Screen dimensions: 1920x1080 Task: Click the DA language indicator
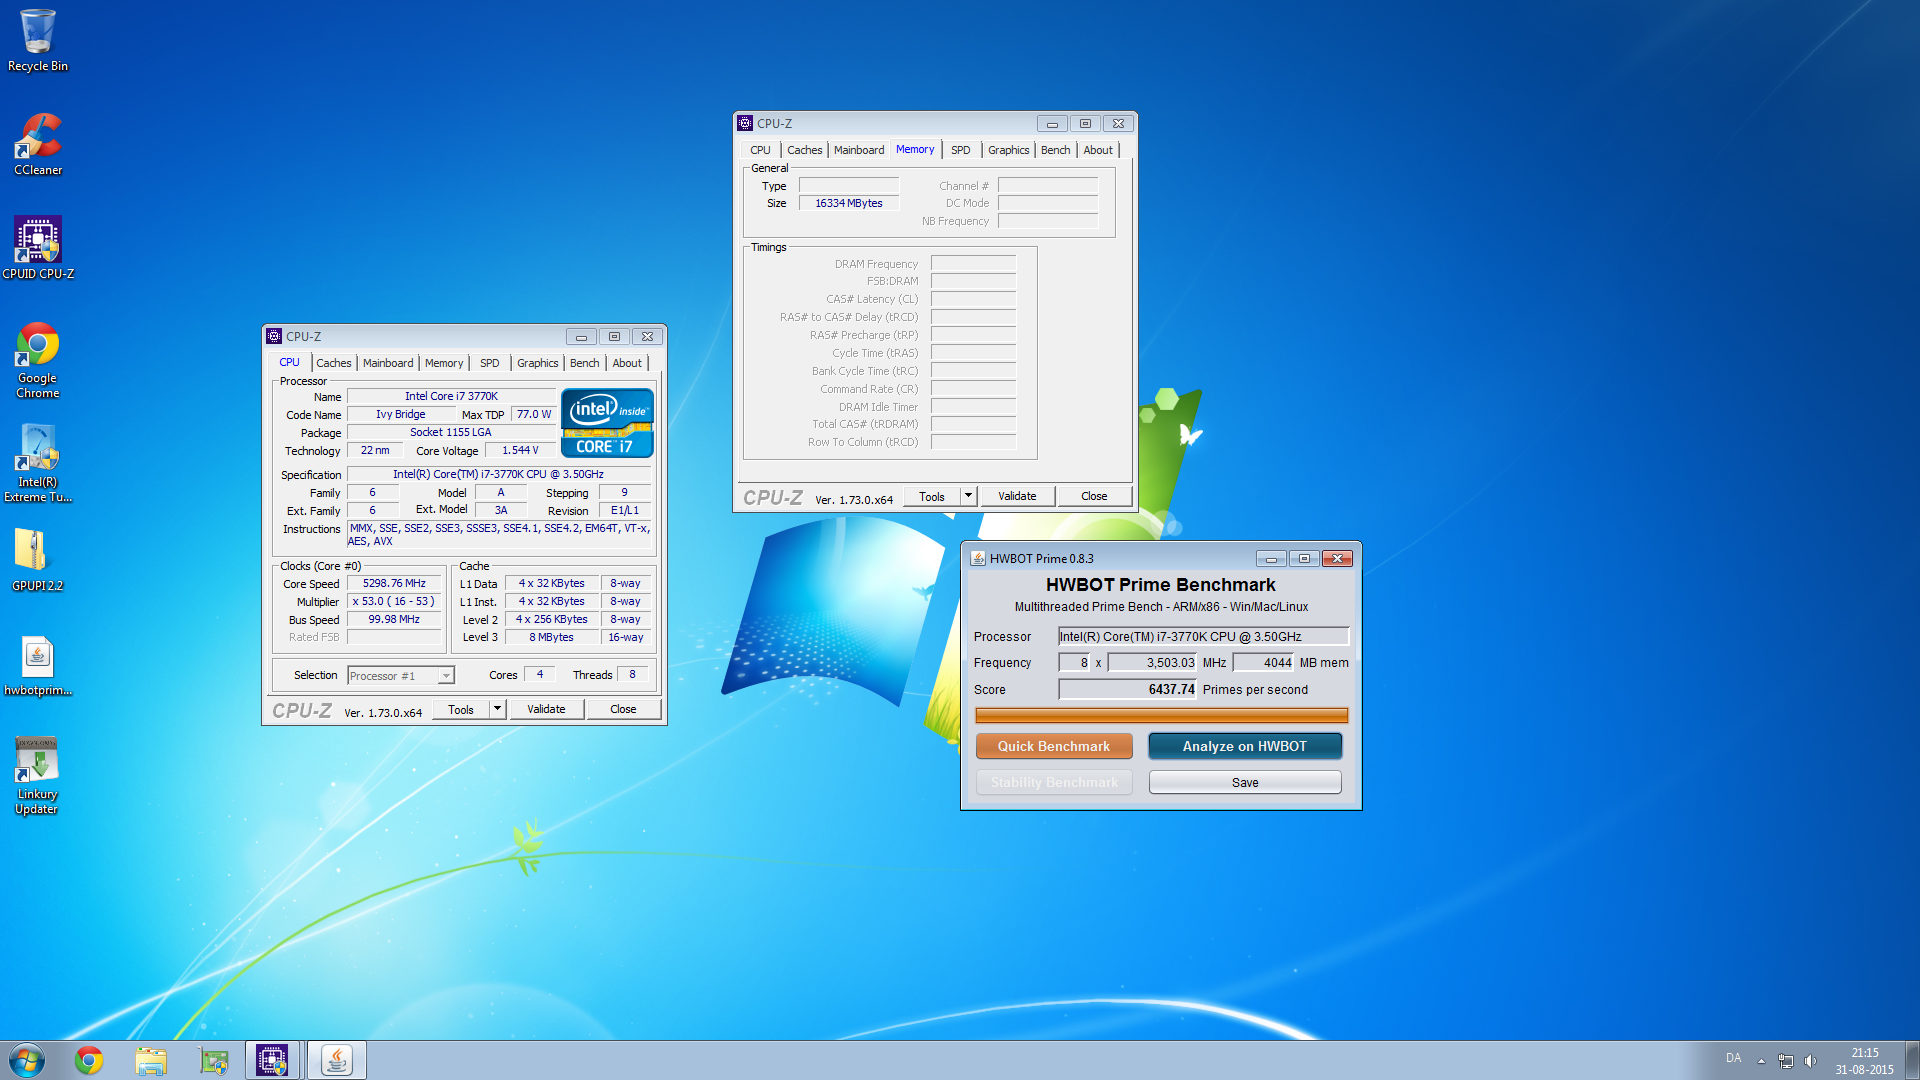(x=1733, y=1058)
